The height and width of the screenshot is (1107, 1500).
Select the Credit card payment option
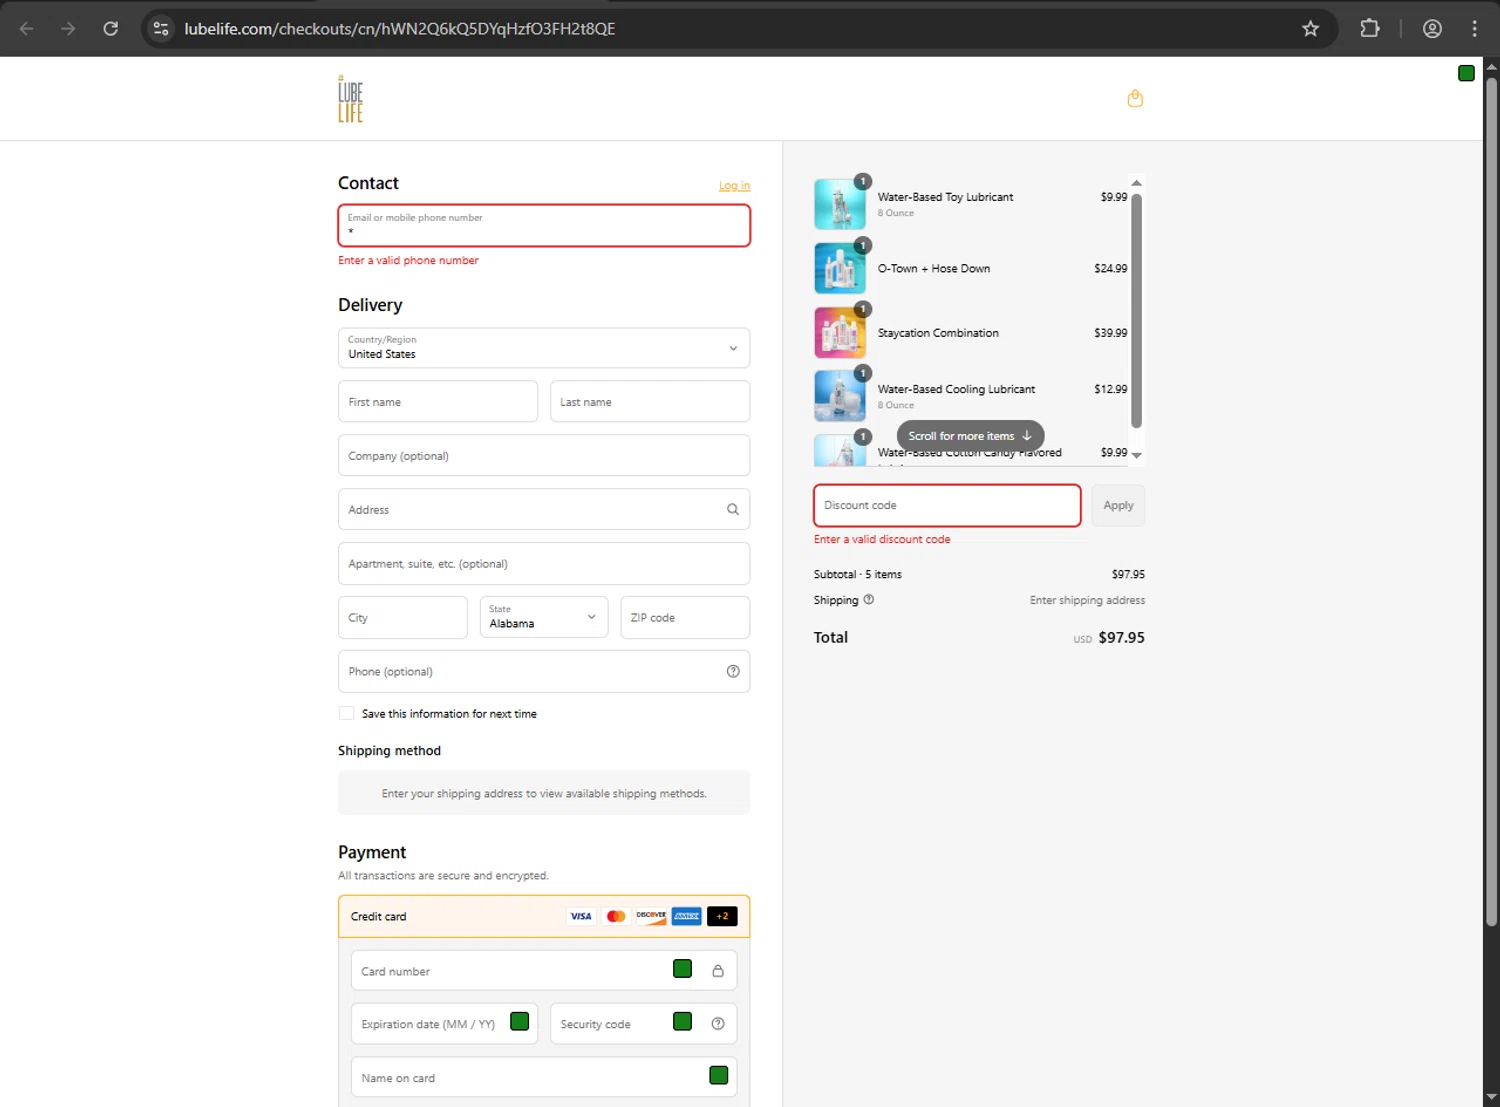[x=544, y=916]
